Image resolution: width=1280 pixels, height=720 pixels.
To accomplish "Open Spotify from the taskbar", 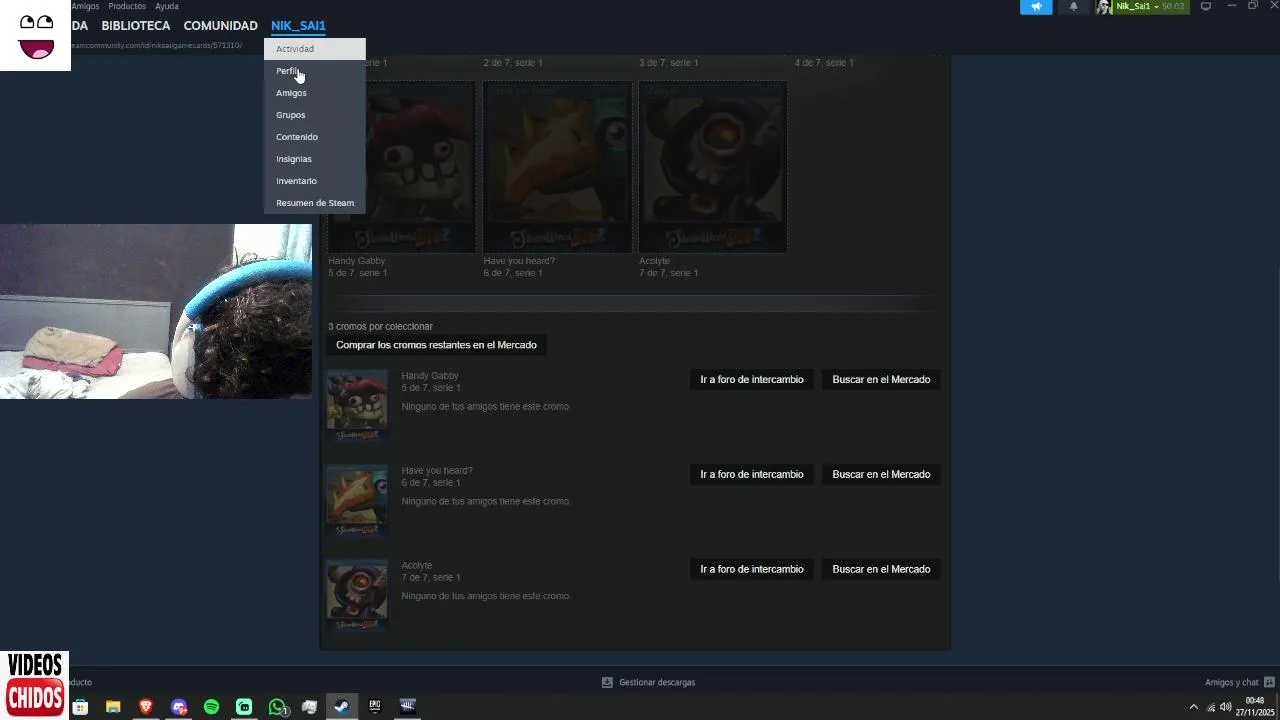I will click(x=211, y=707).
